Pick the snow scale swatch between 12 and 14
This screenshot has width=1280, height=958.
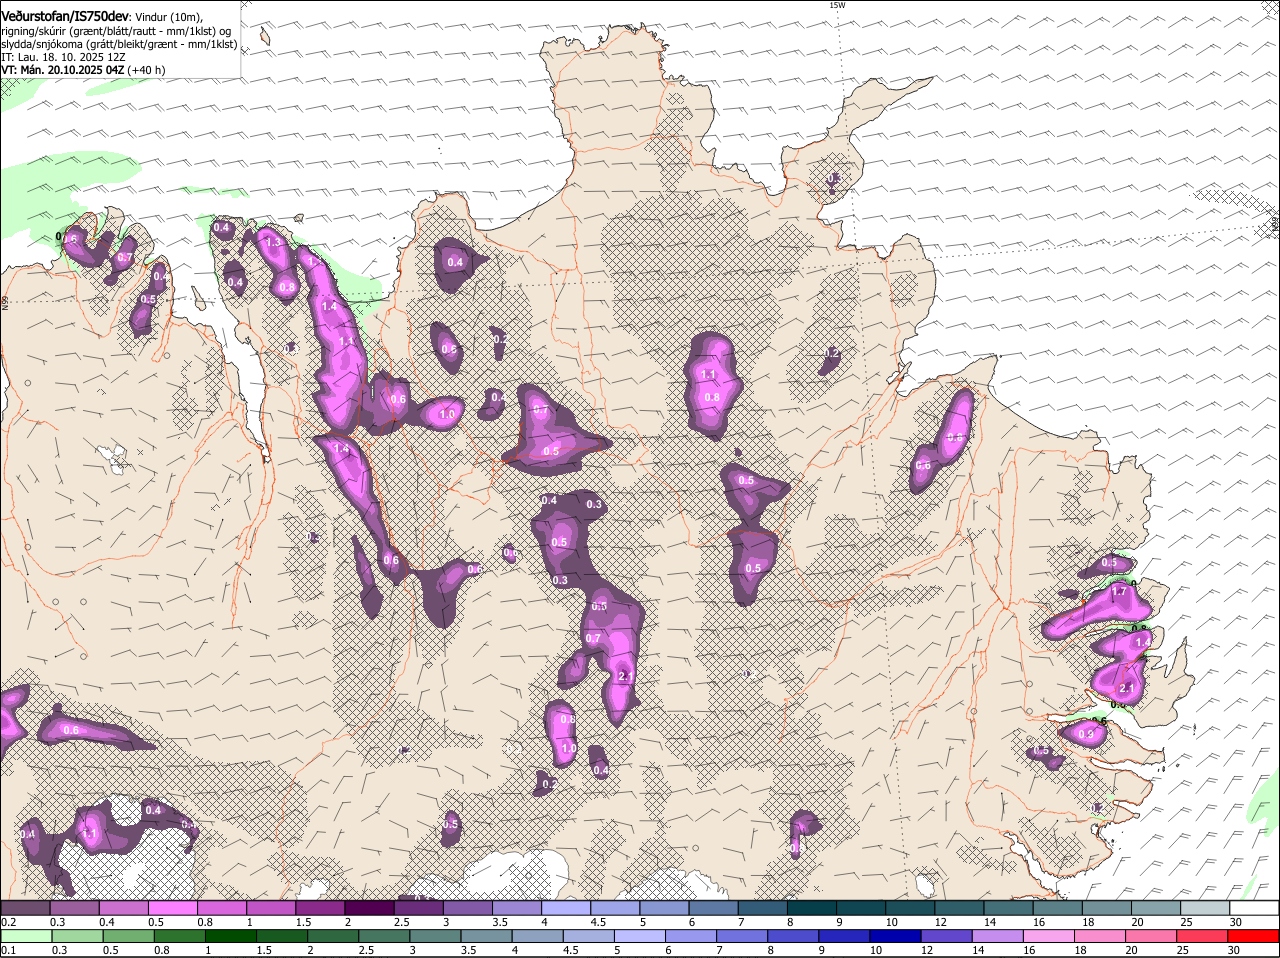[960, 908]
